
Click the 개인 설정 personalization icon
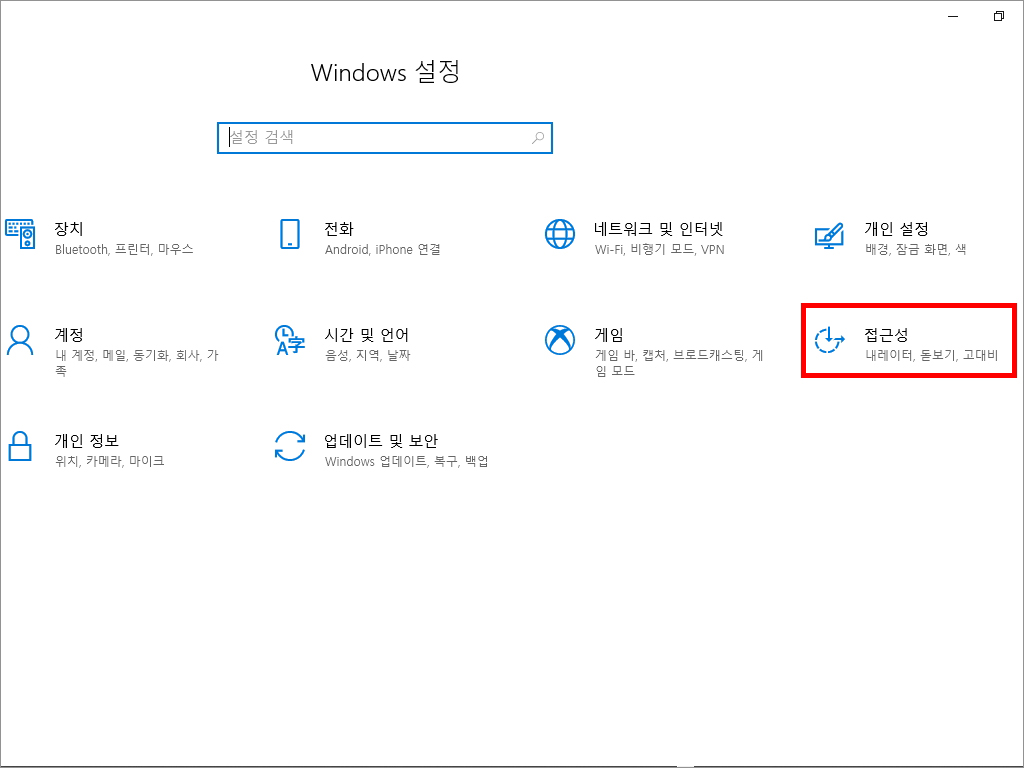[x=829, y=235]
